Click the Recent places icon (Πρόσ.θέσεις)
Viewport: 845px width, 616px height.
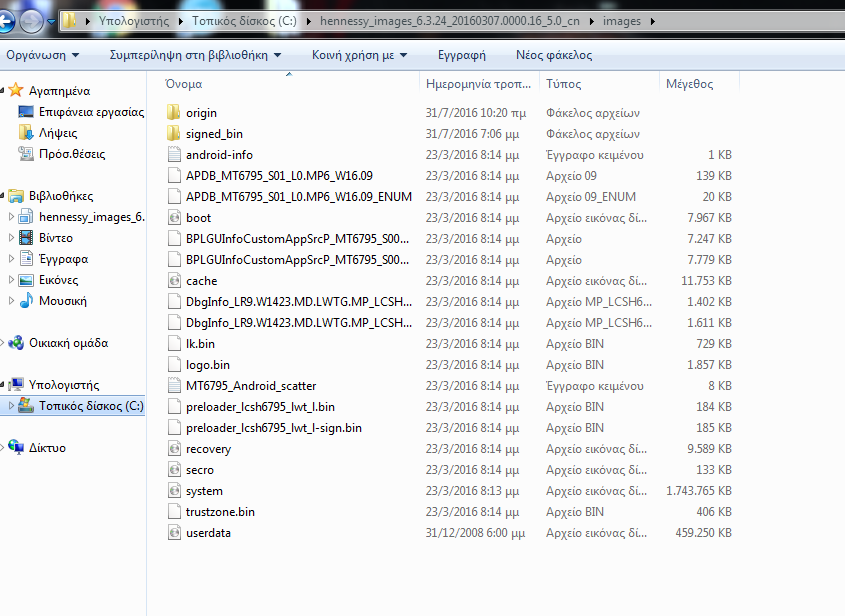(26, 154)
